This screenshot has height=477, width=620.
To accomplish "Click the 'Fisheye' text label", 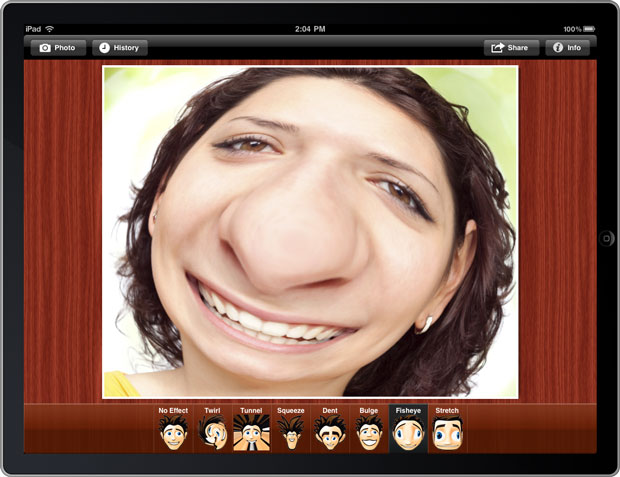I will coord(408,411).
